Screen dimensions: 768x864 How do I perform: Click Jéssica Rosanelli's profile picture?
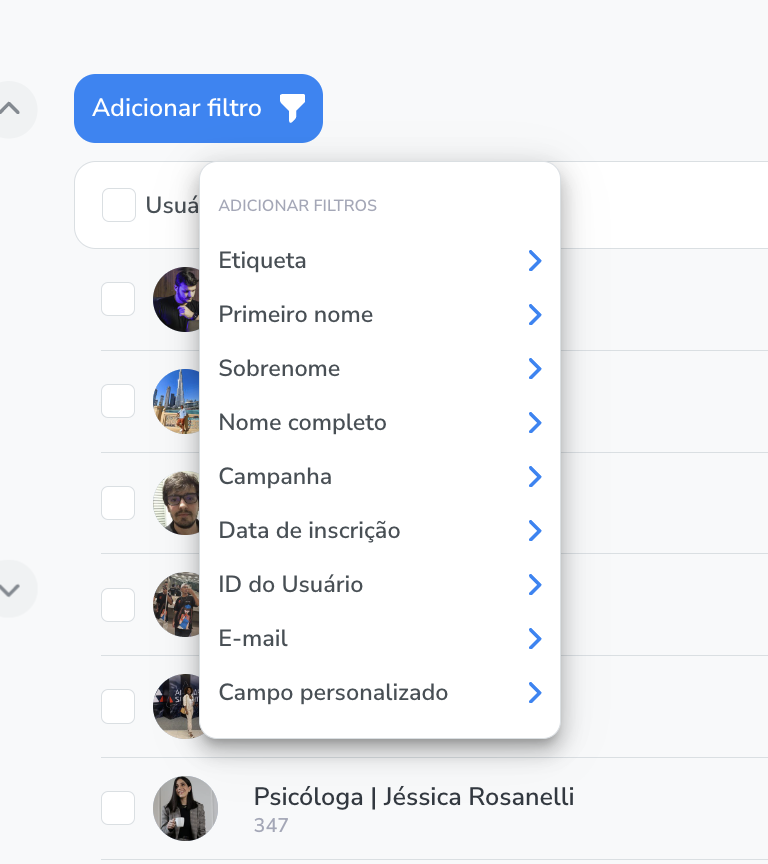point(185,808)
